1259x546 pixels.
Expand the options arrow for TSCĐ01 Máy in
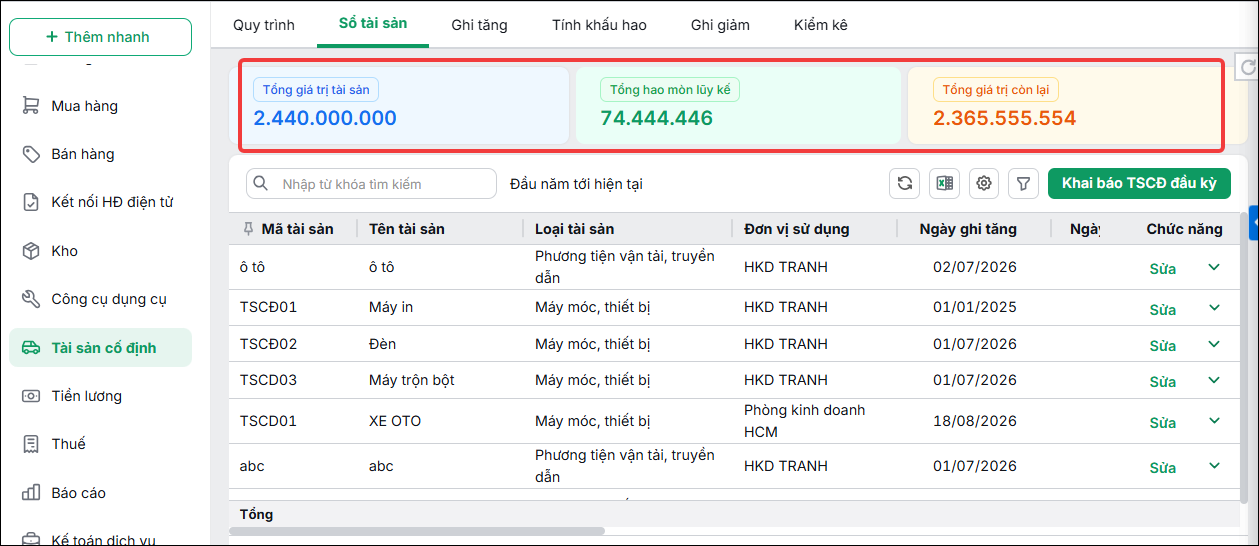[1214, 307]
